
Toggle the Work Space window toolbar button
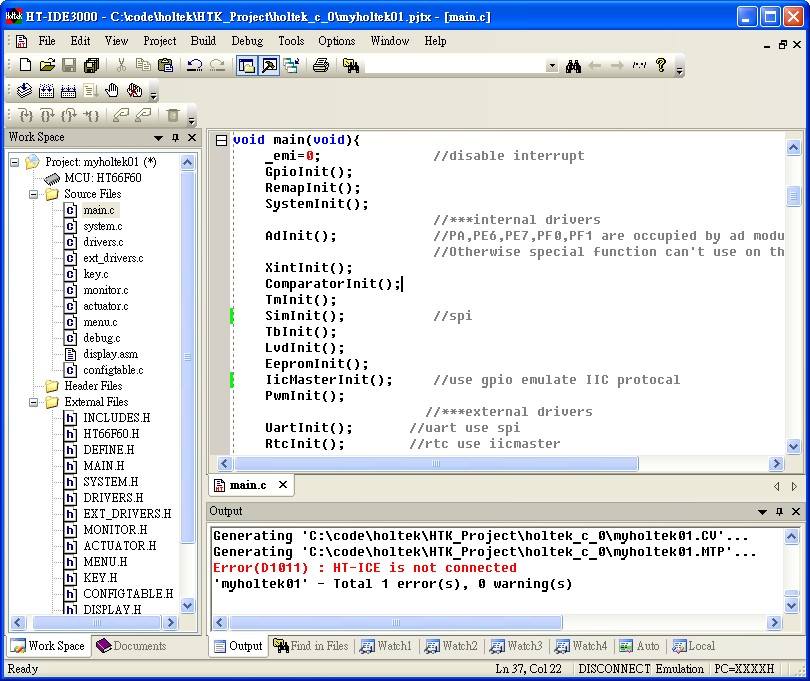pos(247,65)
